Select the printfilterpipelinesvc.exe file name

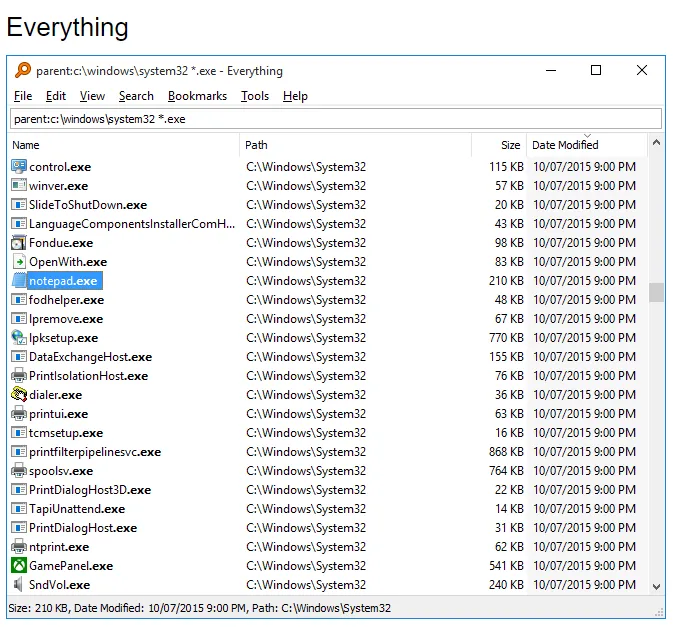95,452
